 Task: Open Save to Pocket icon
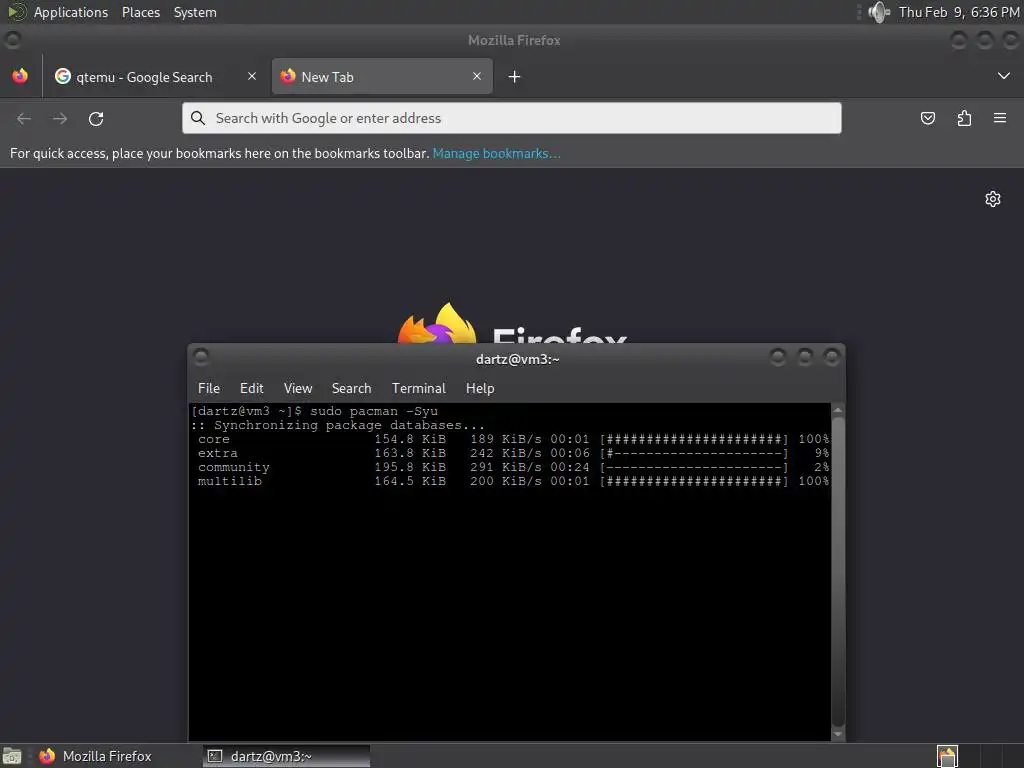pyautogui.click(x=927, y=118)
